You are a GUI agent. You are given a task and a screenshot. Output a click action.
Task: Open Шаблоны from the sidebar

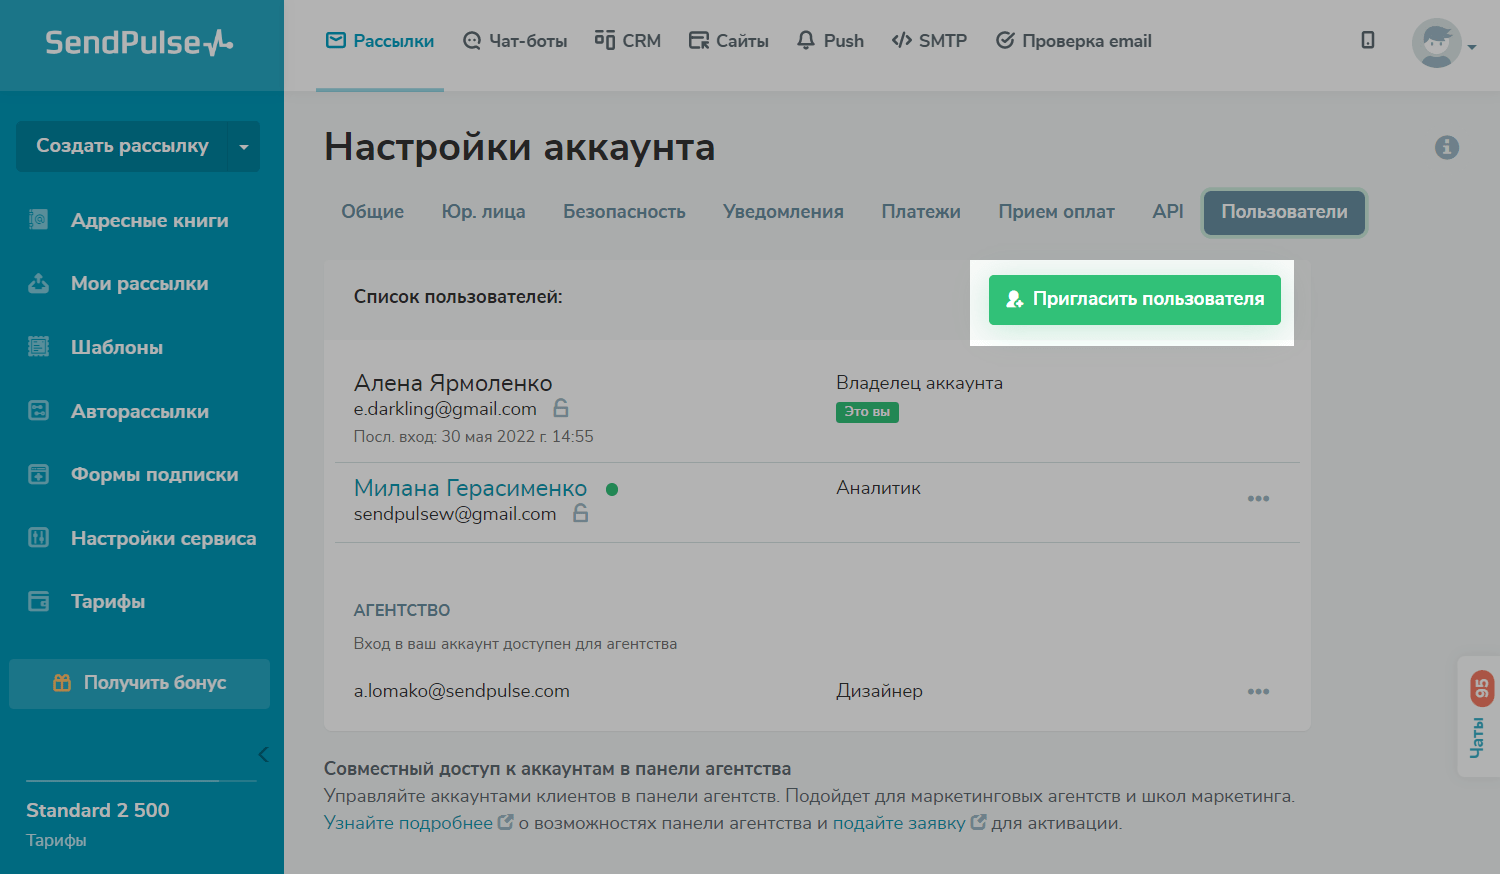pyautogui.click(x=116, y=348)
